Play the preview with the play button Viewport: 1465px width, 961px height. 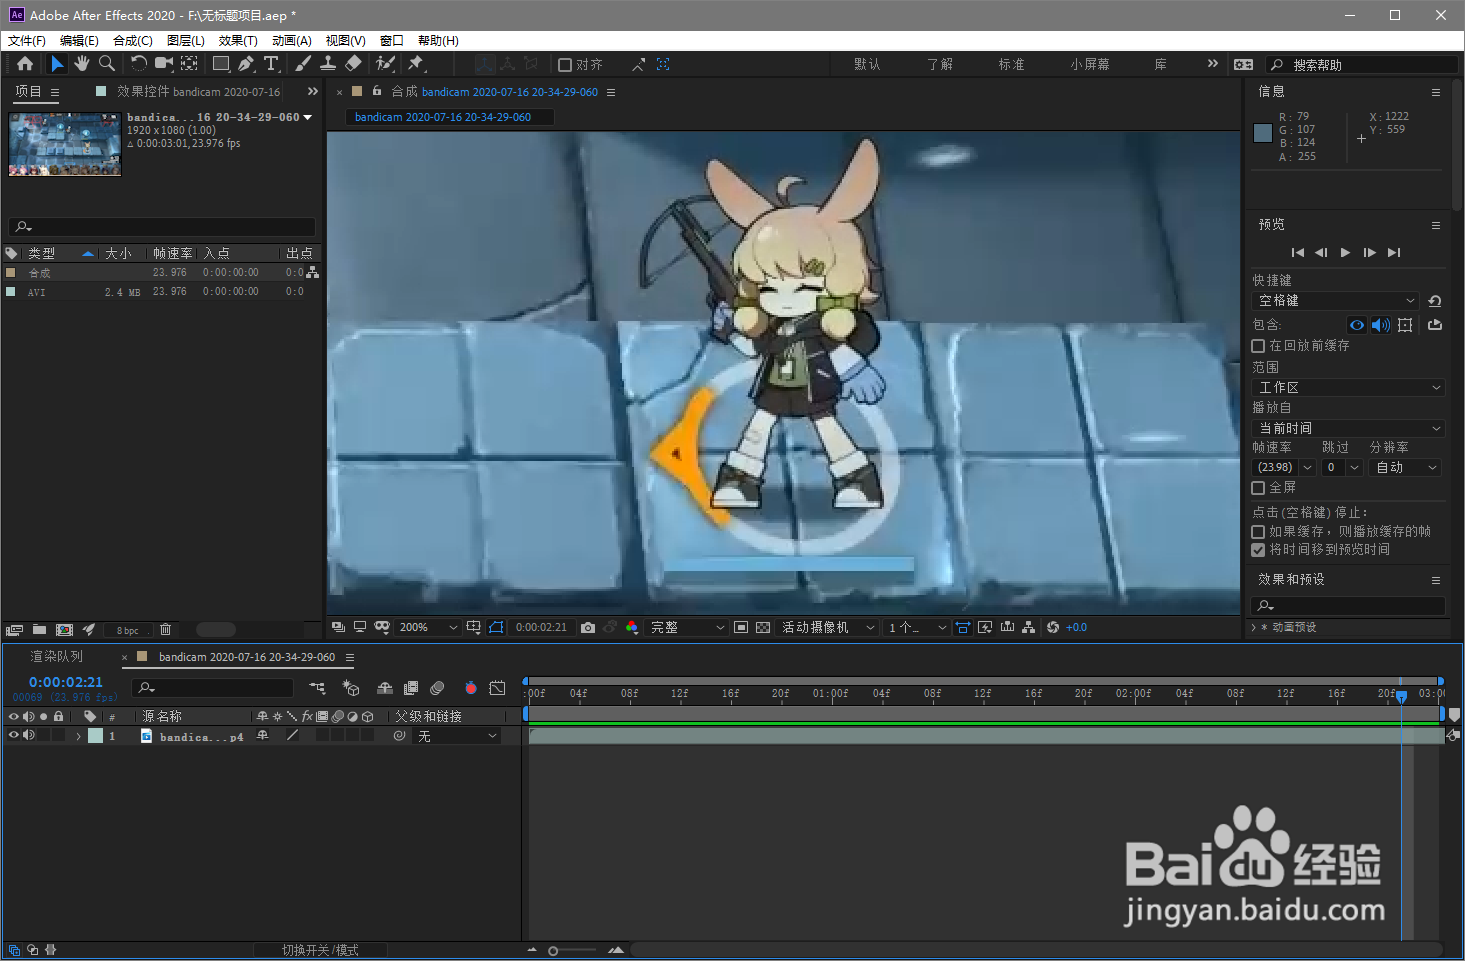(1345, 253)
